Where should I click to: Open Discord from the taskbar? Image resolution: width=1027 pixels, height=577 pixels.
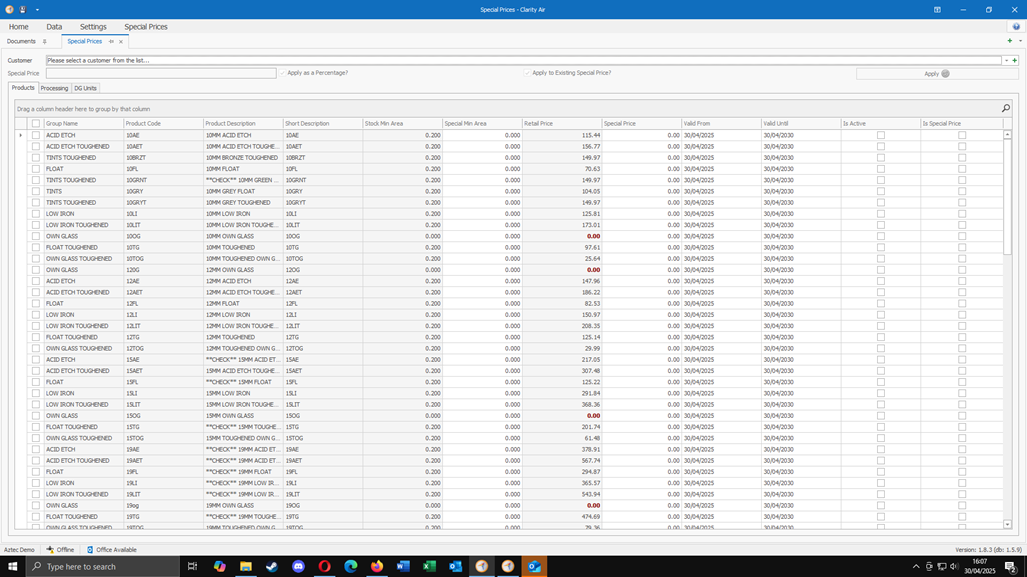pos(298,567)
